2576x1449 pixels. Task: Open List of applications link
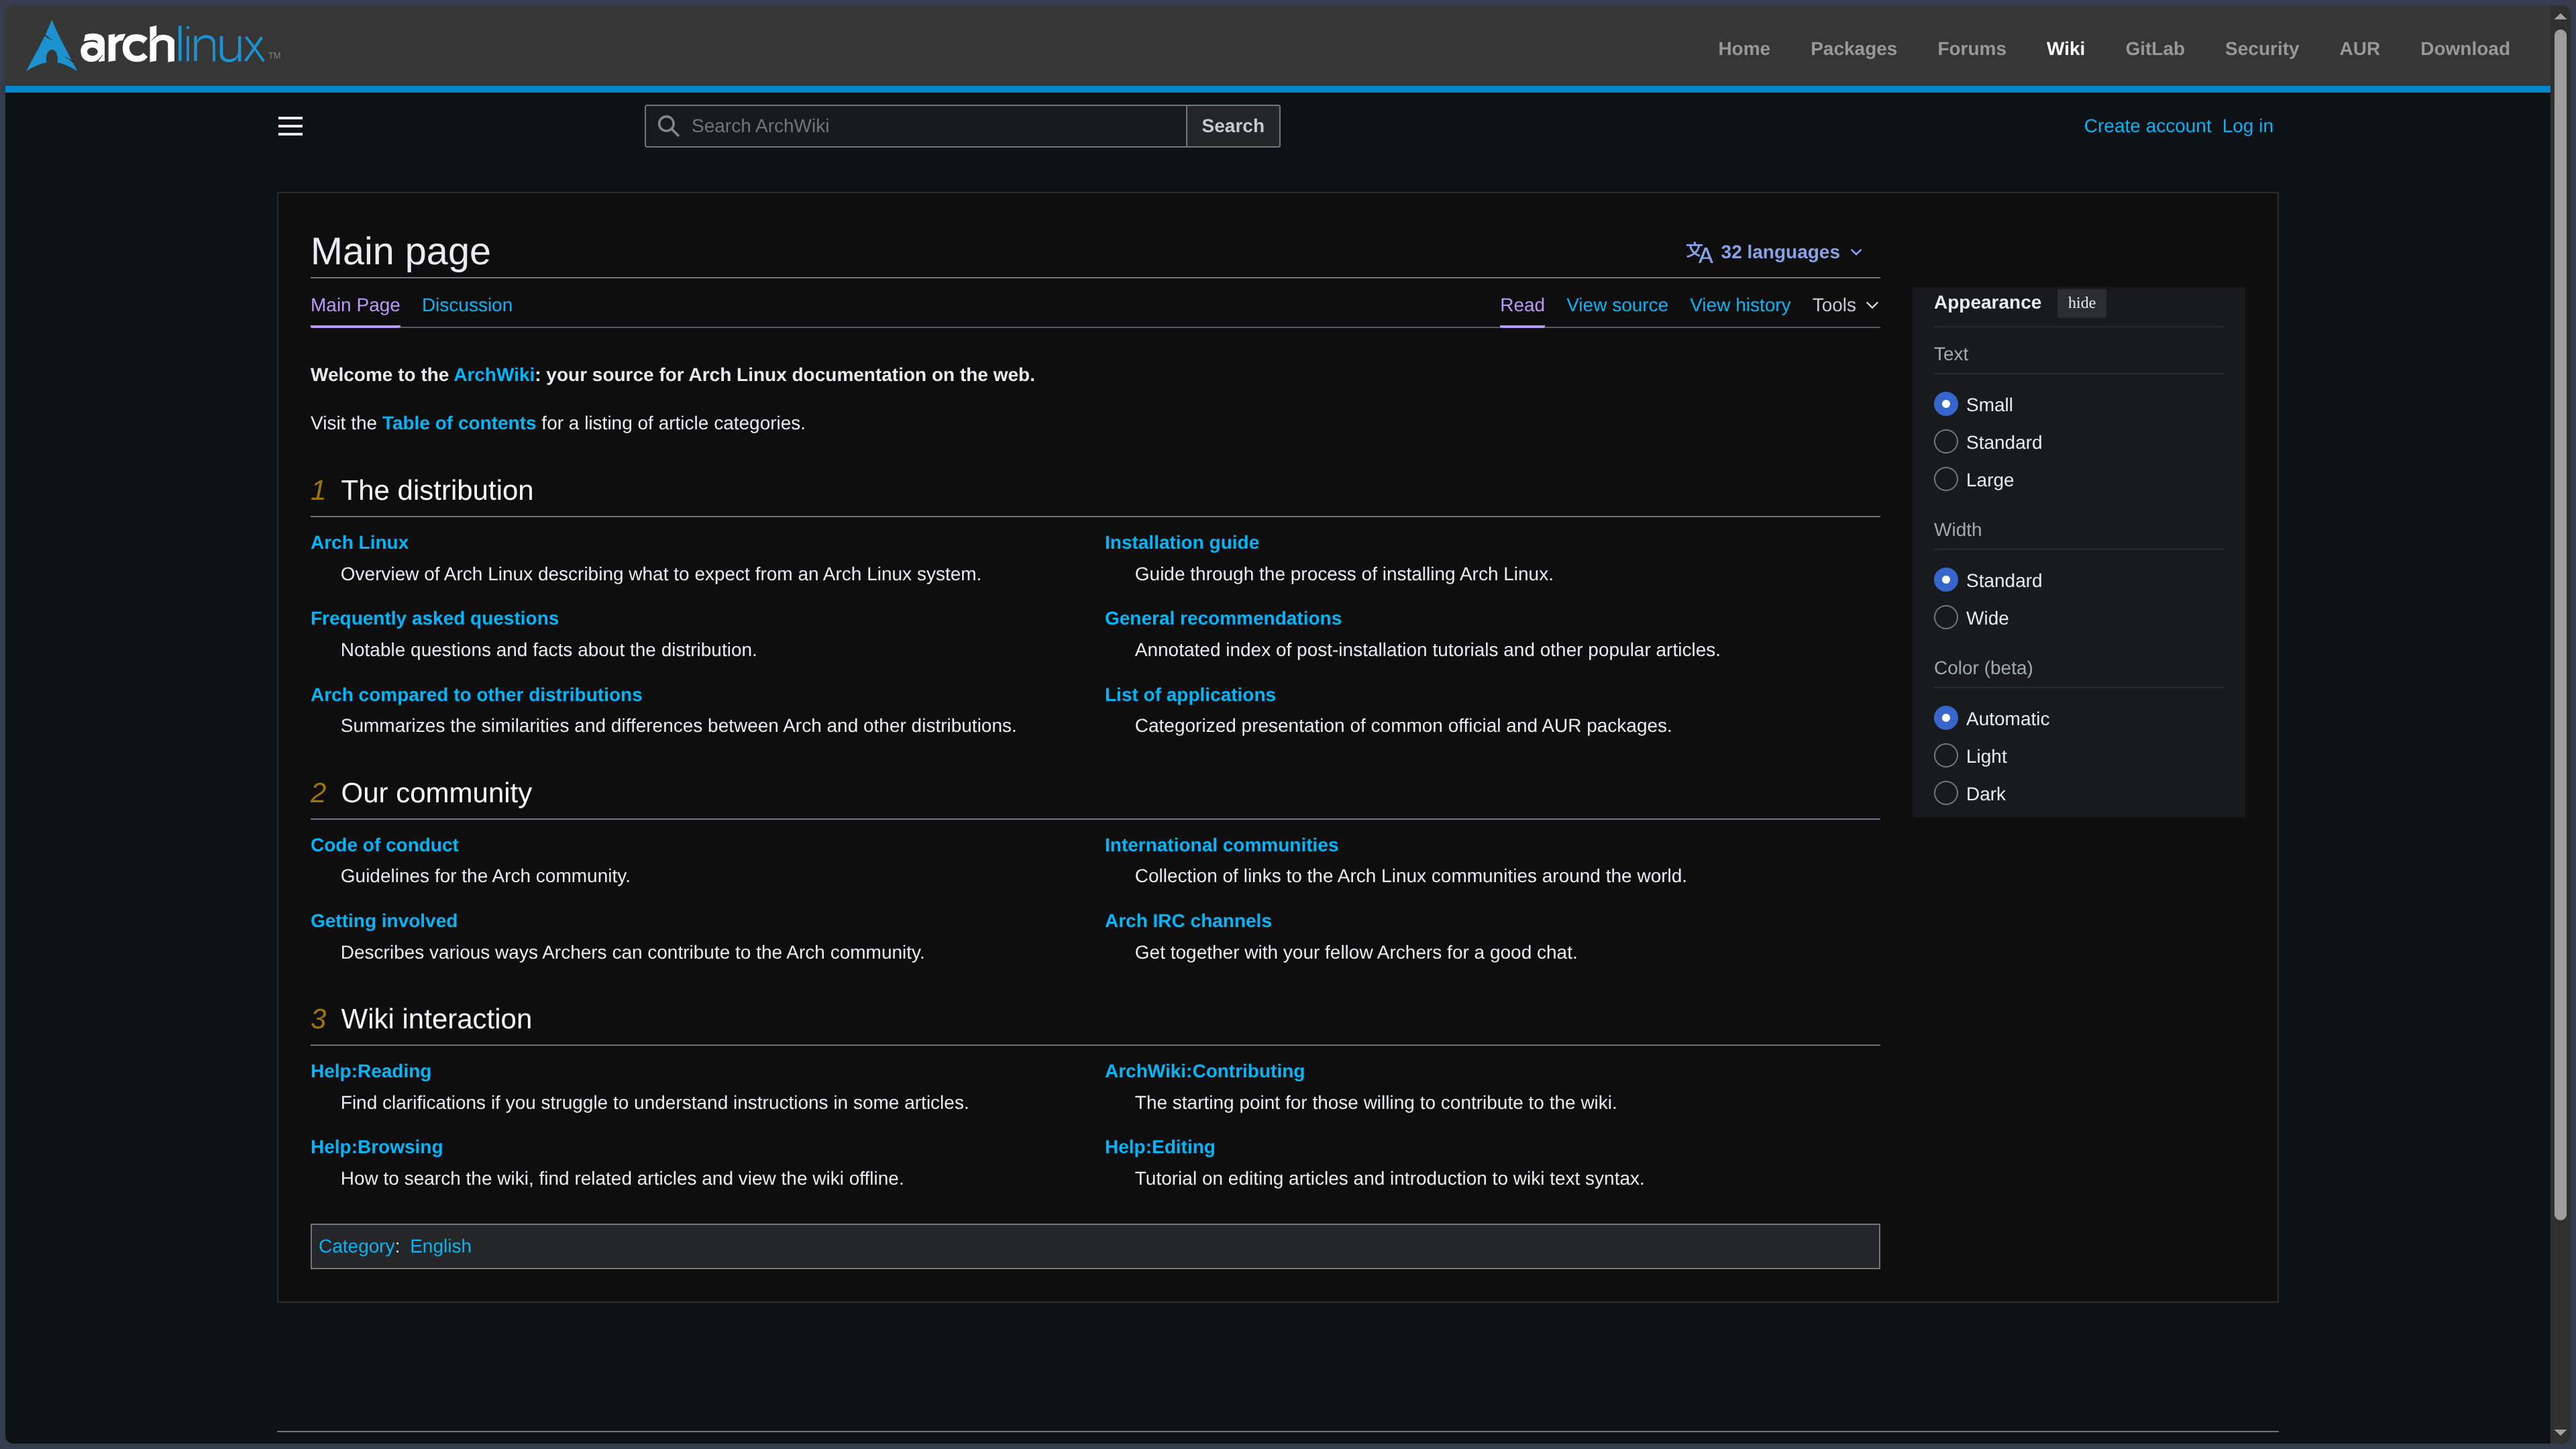point(1190,695)
